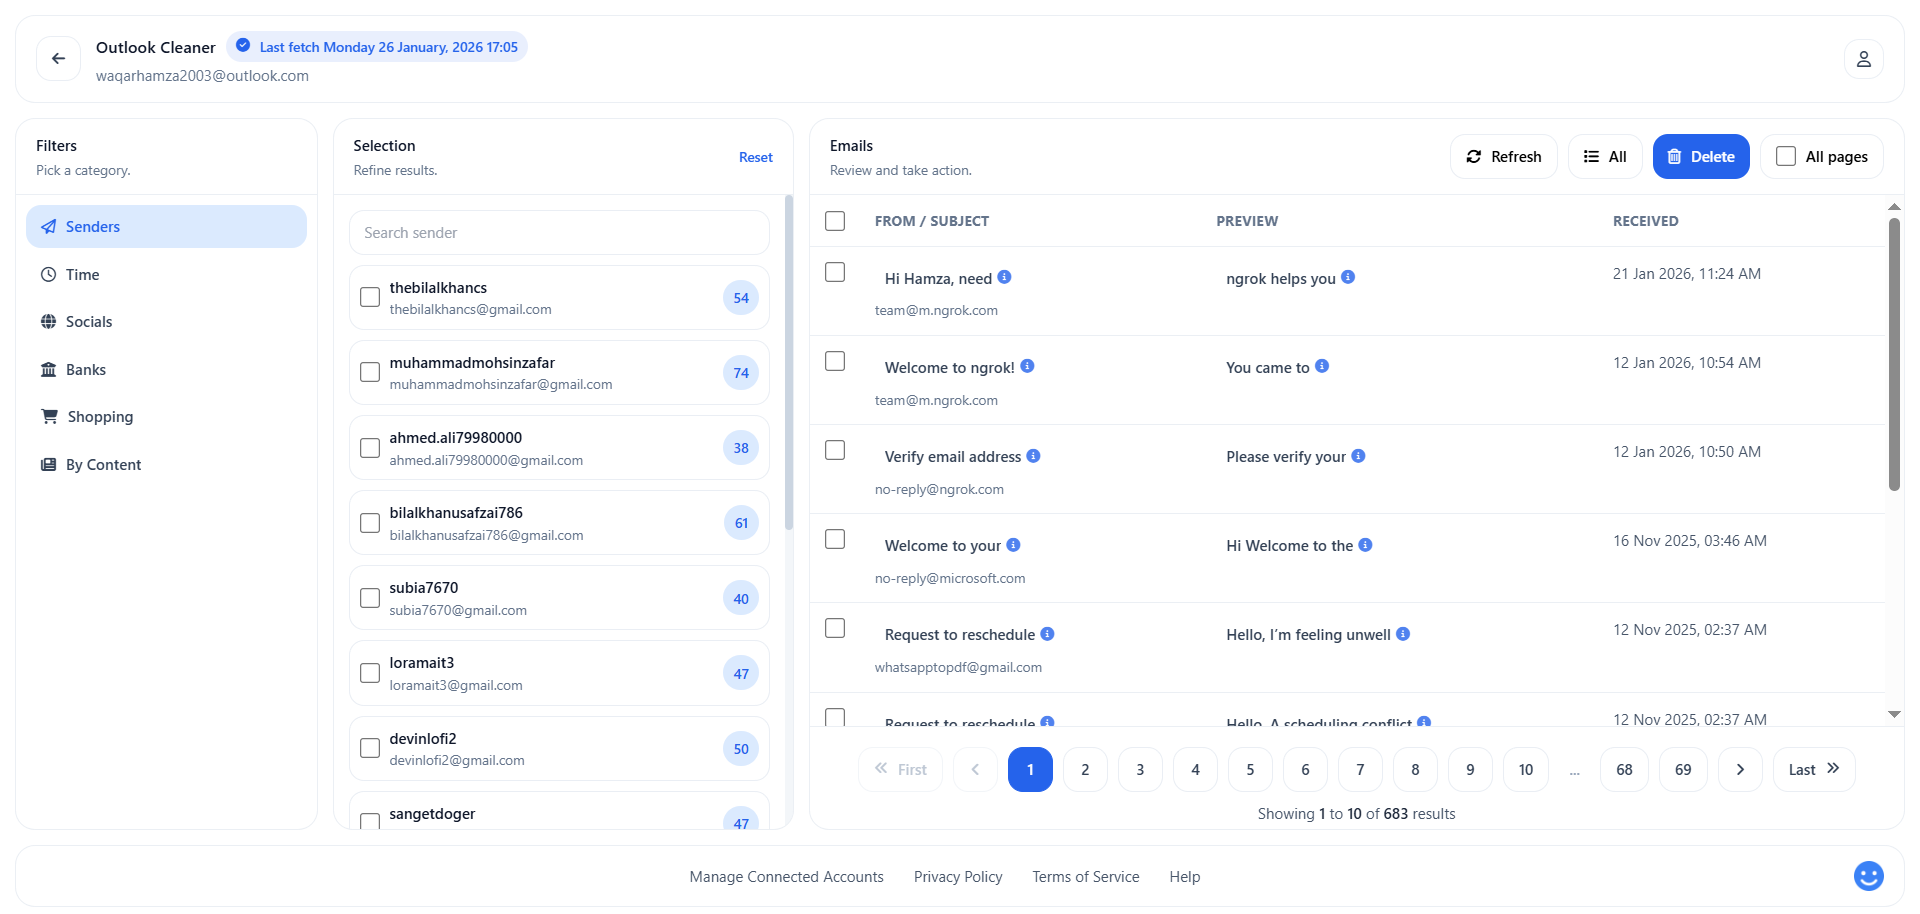Open the chat support smiley widget
1920x914 pixels.
point(1867,875)
